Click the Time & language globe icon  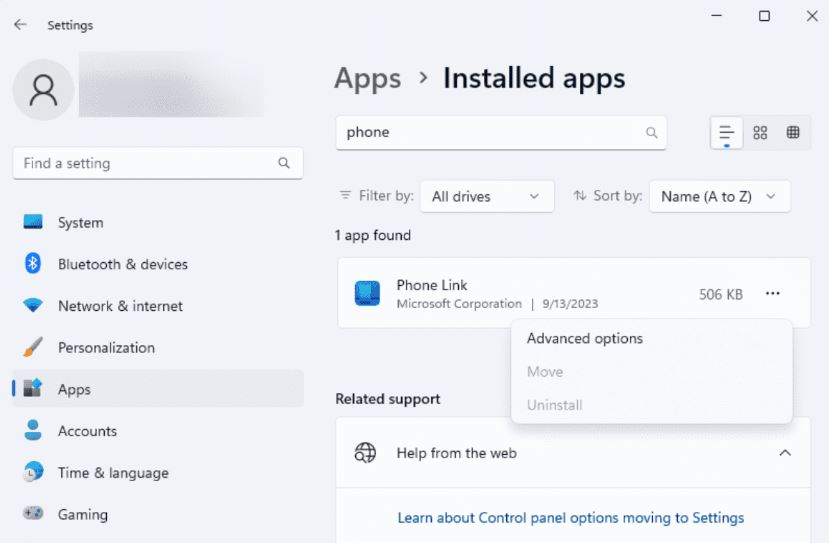coord(33,472)
